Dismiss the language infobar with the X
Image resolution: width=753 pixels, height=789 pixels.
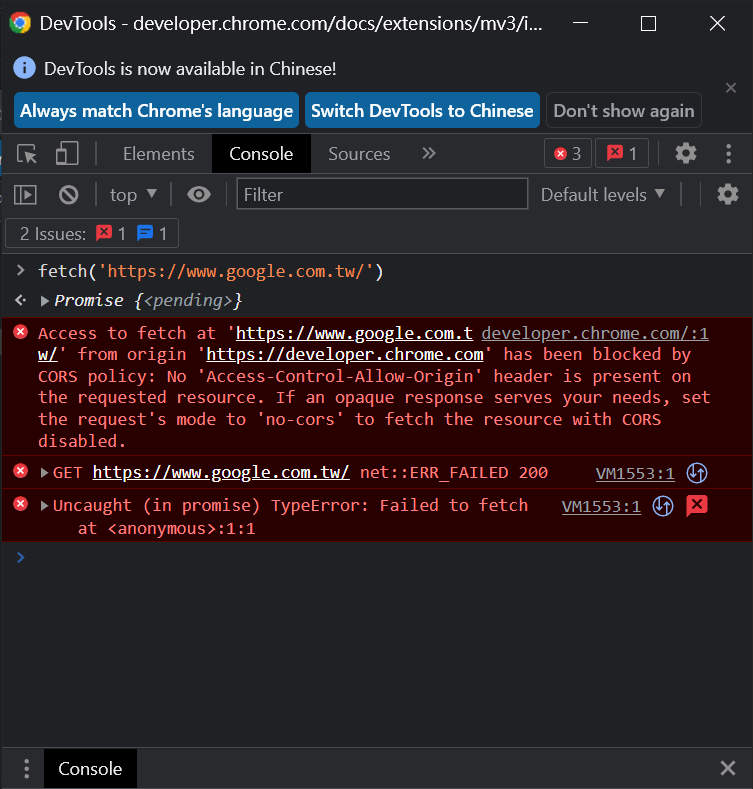(x=731, y=88)
